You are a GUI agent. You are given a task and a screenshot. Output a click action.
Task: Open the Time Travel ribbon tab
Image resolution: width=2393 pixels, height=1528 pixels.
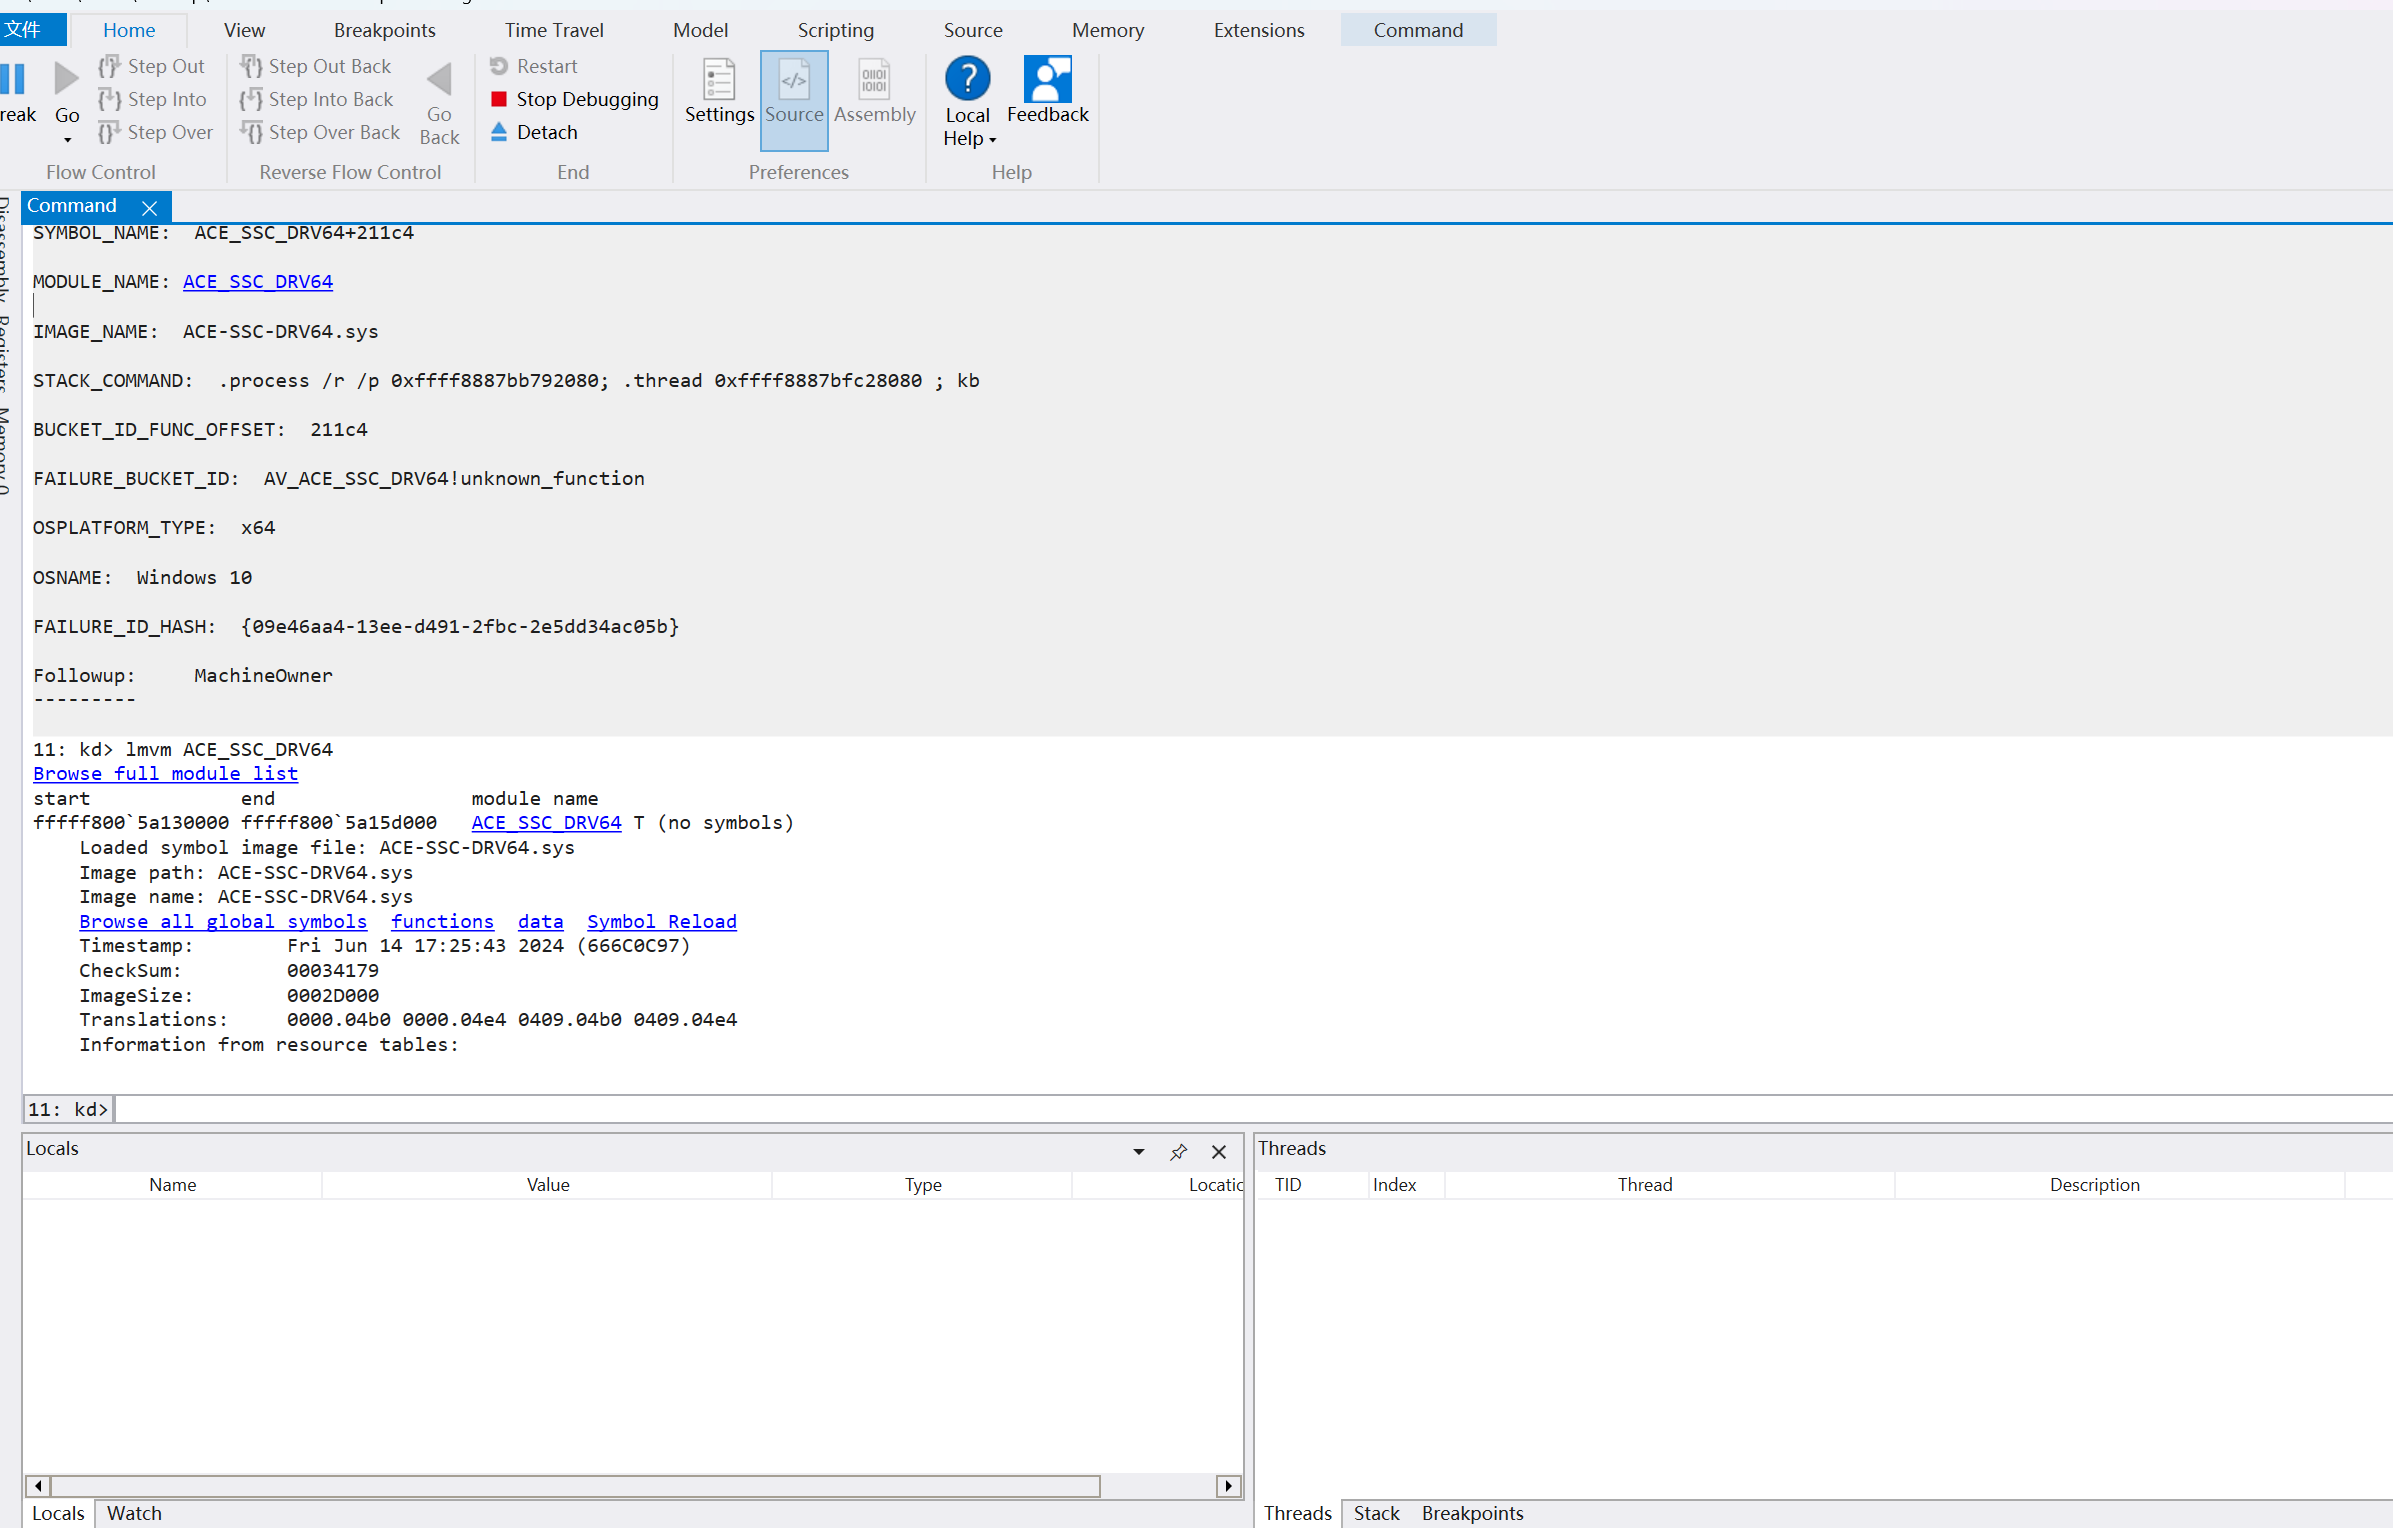coord(554,30)
